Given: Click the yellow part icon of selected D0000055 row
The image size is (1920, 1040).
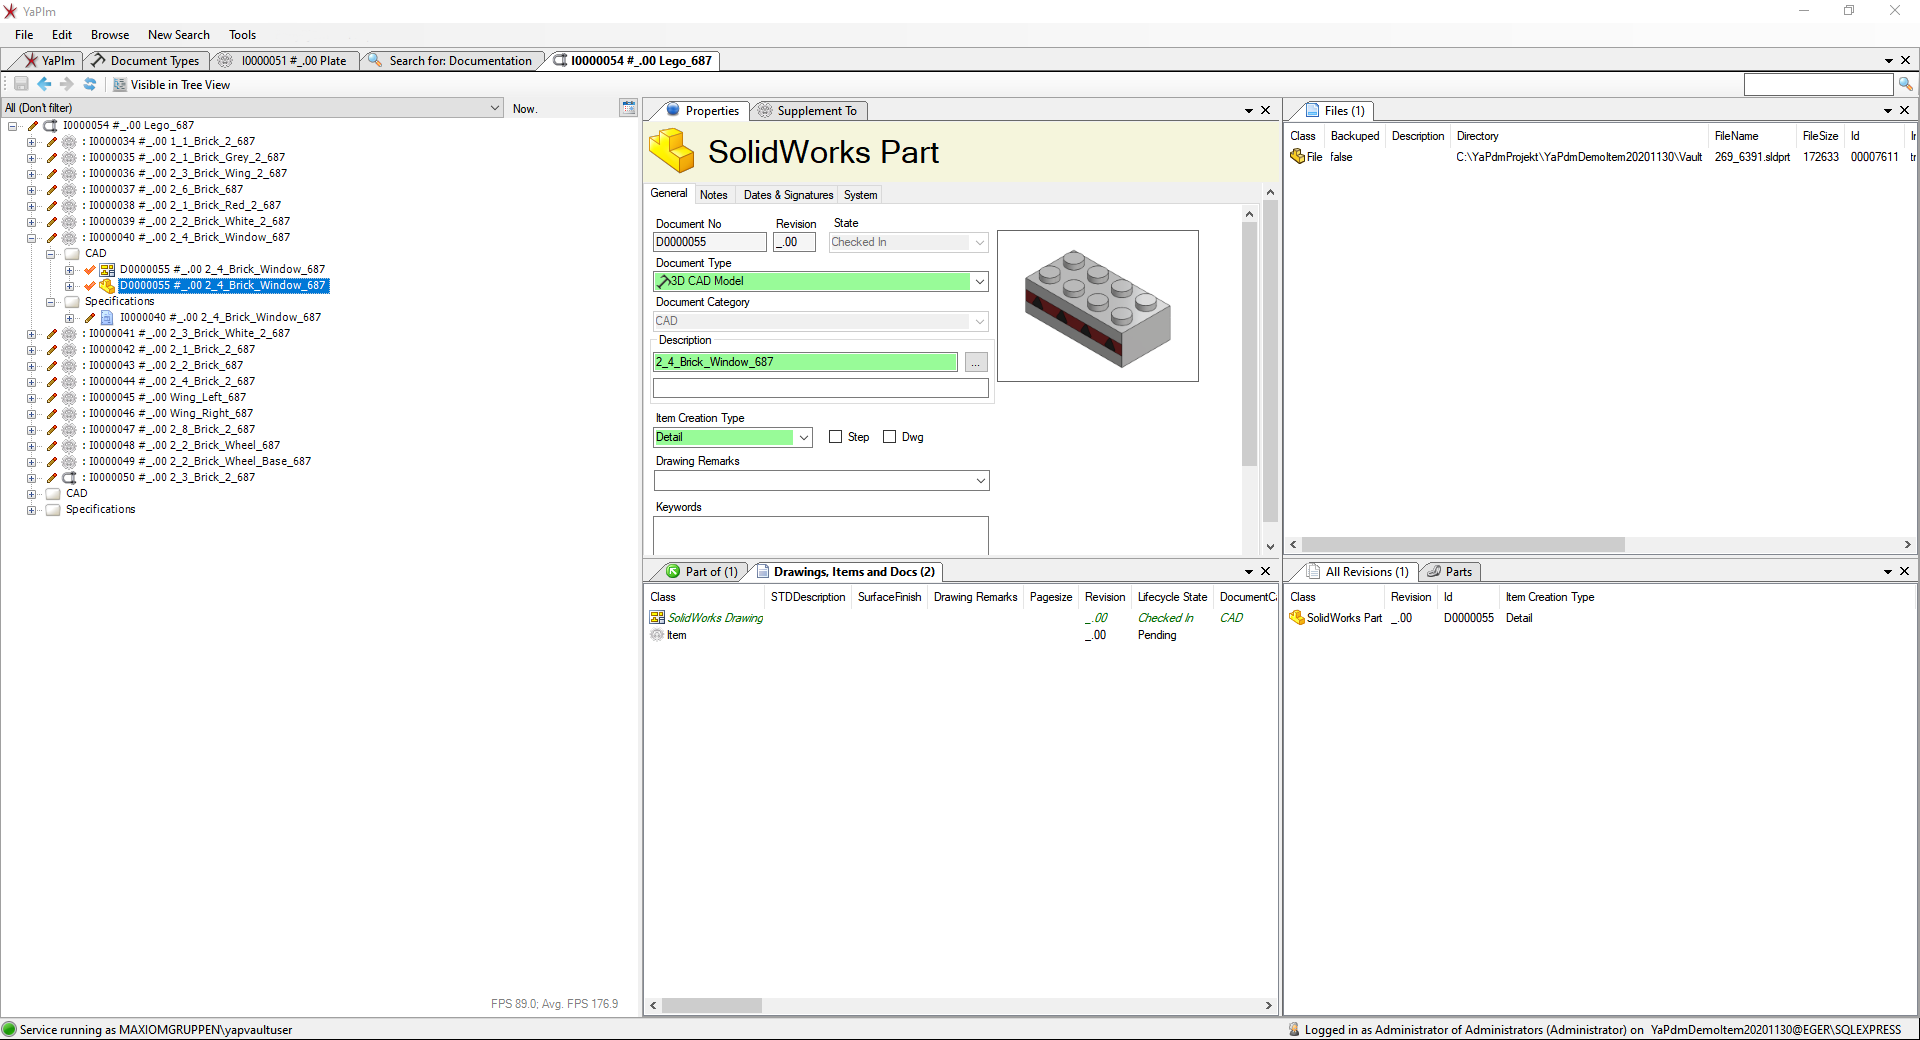Looking at the screenshot, I should click(107, 286).
